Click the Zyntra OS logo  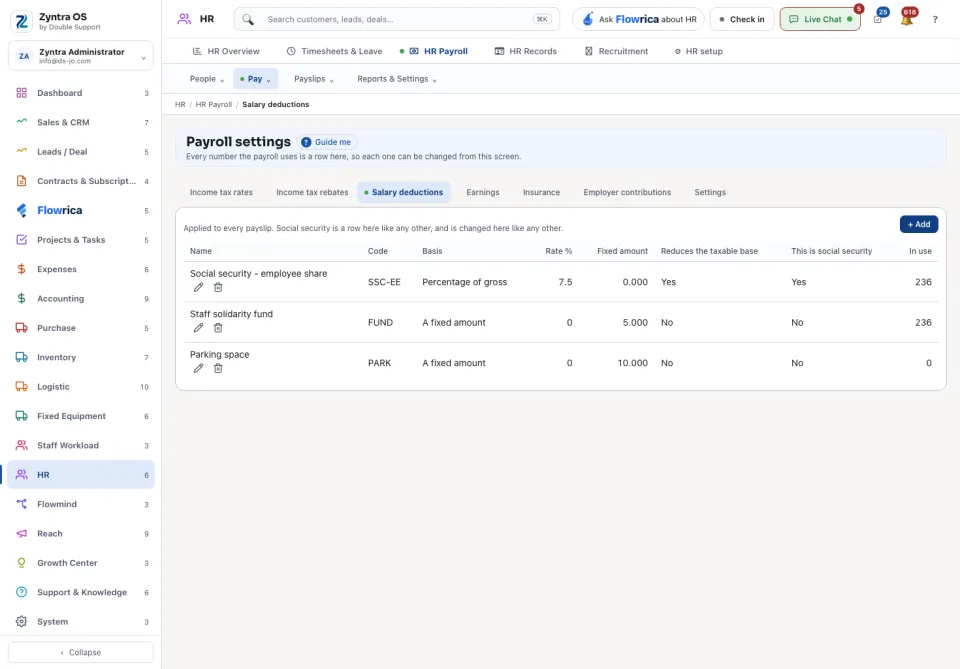21,21
